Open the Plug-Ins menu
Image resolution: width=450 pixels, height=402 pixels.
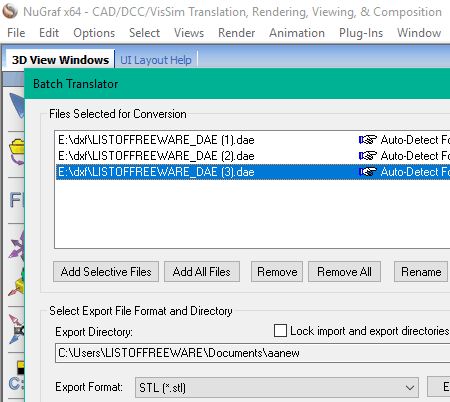point(361,33)
